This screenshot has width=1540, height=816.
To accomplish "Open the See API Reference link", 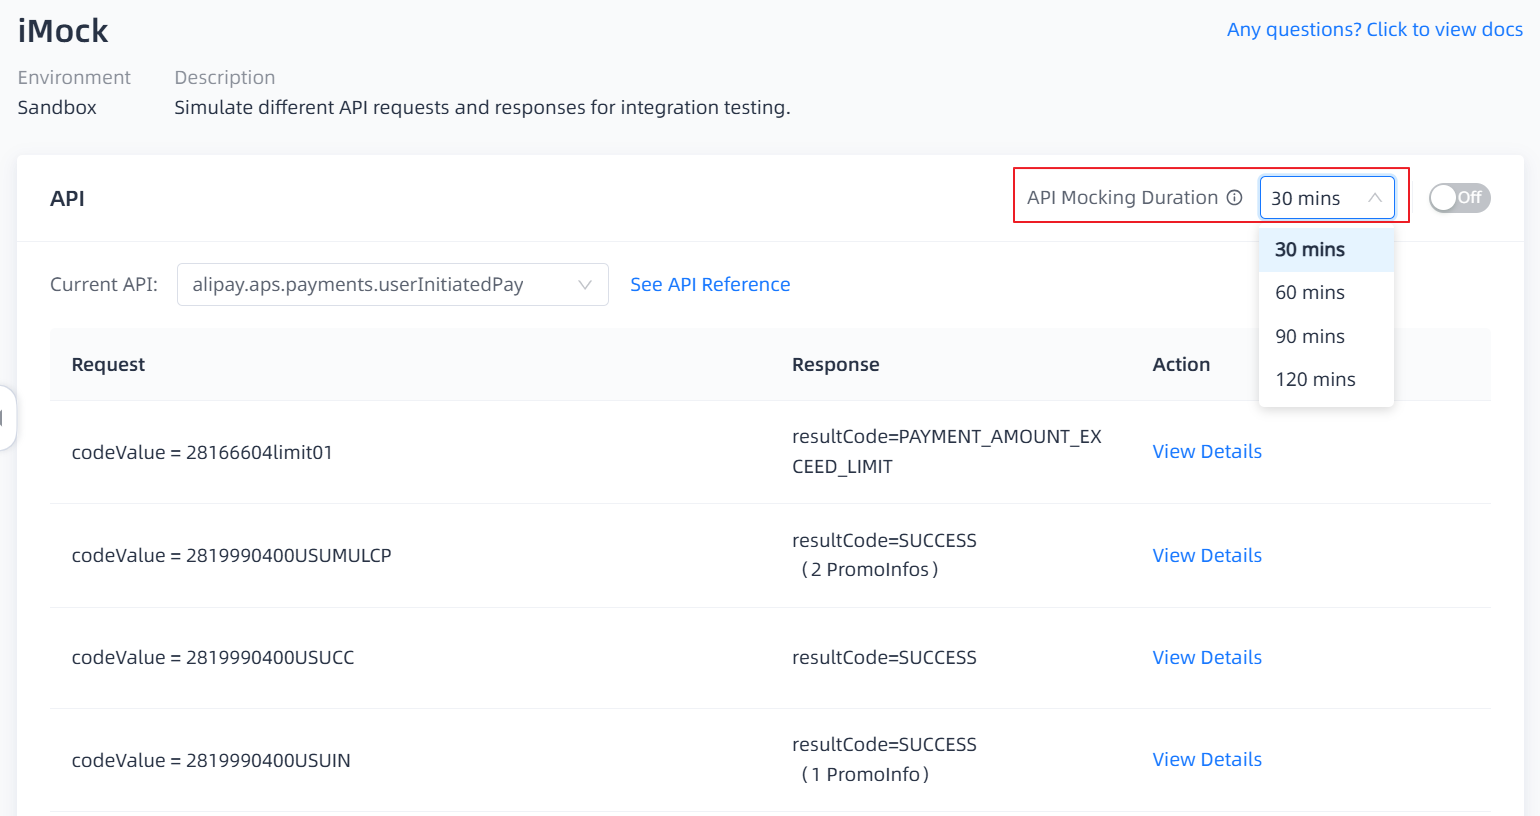I will (x=710, y=285).
